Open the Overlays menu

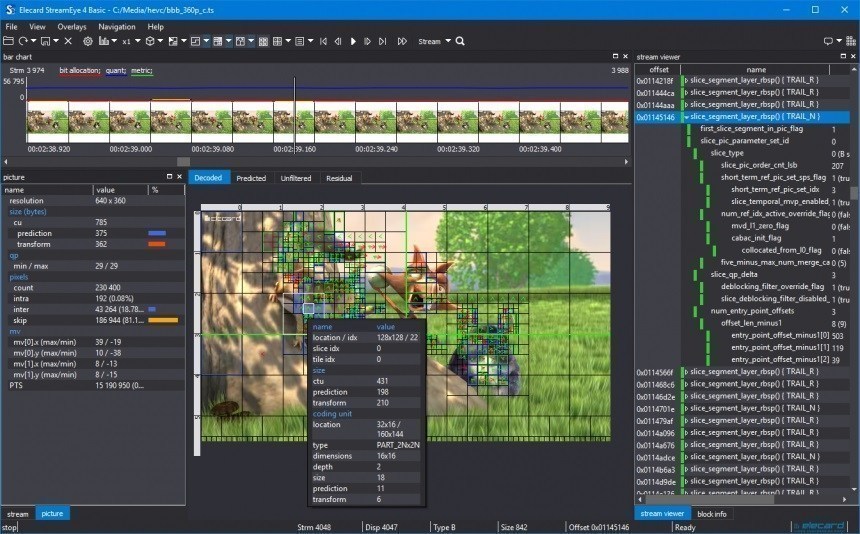tap(71, 26)
